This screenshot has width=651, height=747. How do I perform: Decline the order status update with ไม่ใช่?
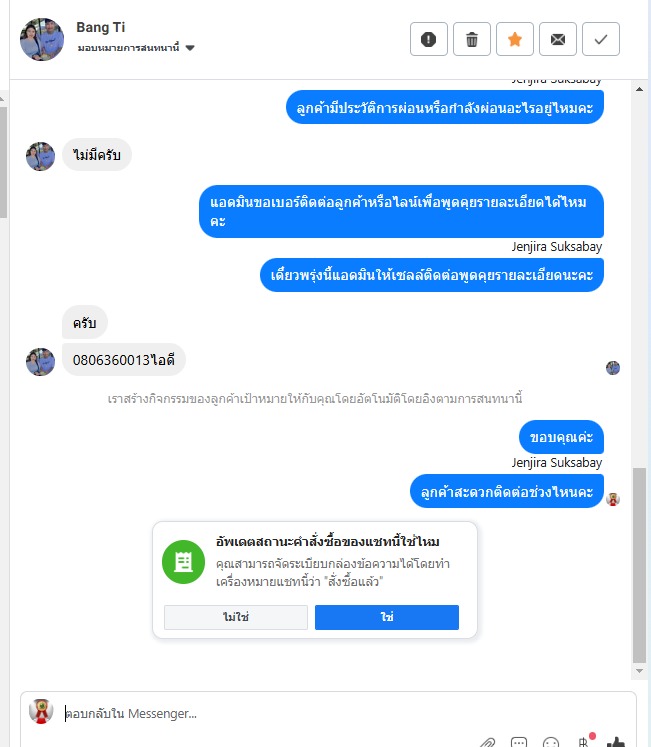[x=236, y=617]
